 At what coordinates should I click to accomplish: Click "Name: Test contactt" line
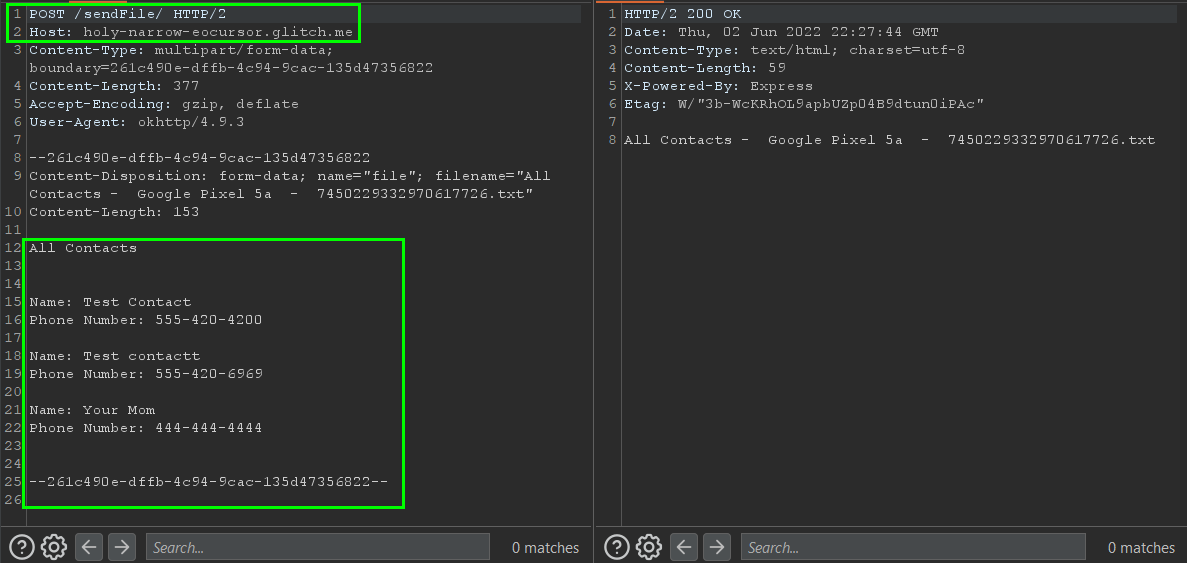pos(114,356)
